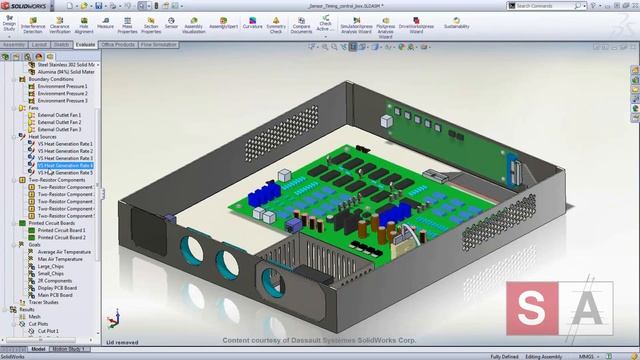The width and height of the screenshot is (640, 360).
Task: Click the Zoom to Area view icon
Action: [x=334, y=47]
